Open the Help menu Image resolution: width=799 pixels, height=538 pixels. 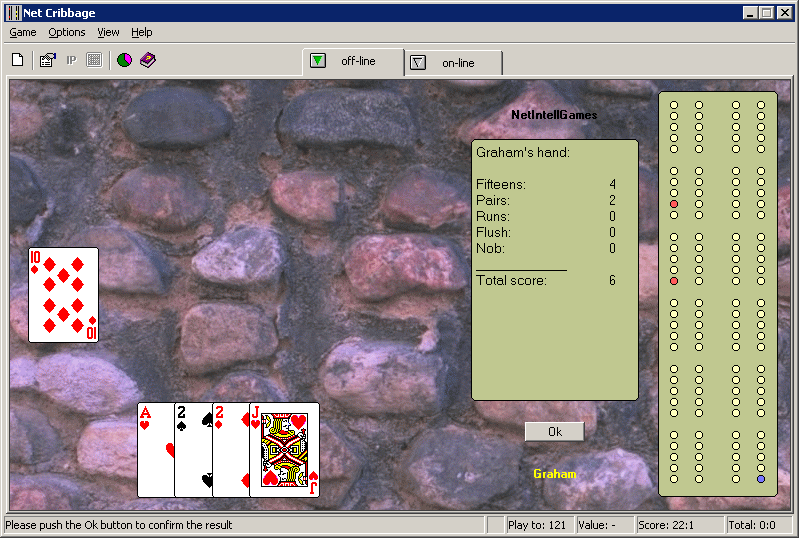pyautogui.click(x=142, y=33)
